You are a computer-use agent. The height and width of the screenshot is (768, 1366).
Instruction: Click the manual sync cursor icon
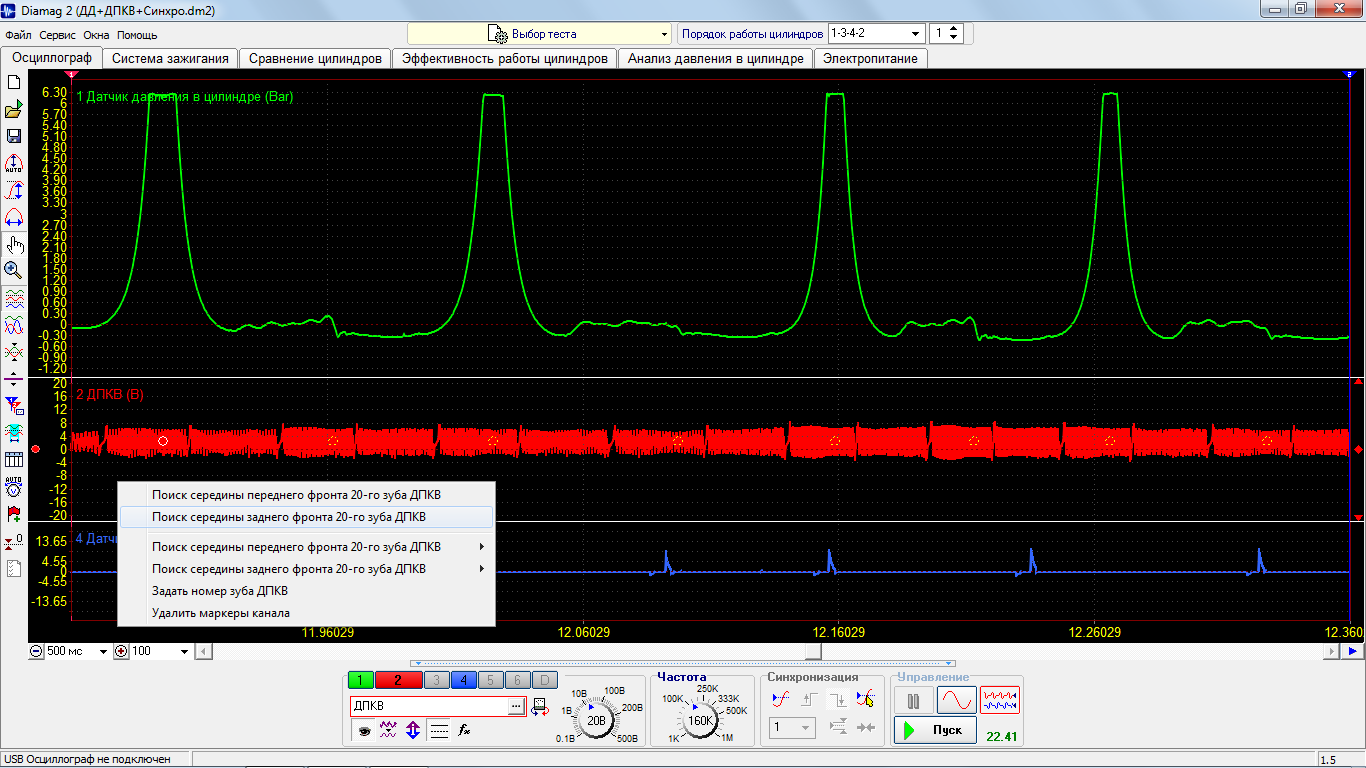point(866,699)
